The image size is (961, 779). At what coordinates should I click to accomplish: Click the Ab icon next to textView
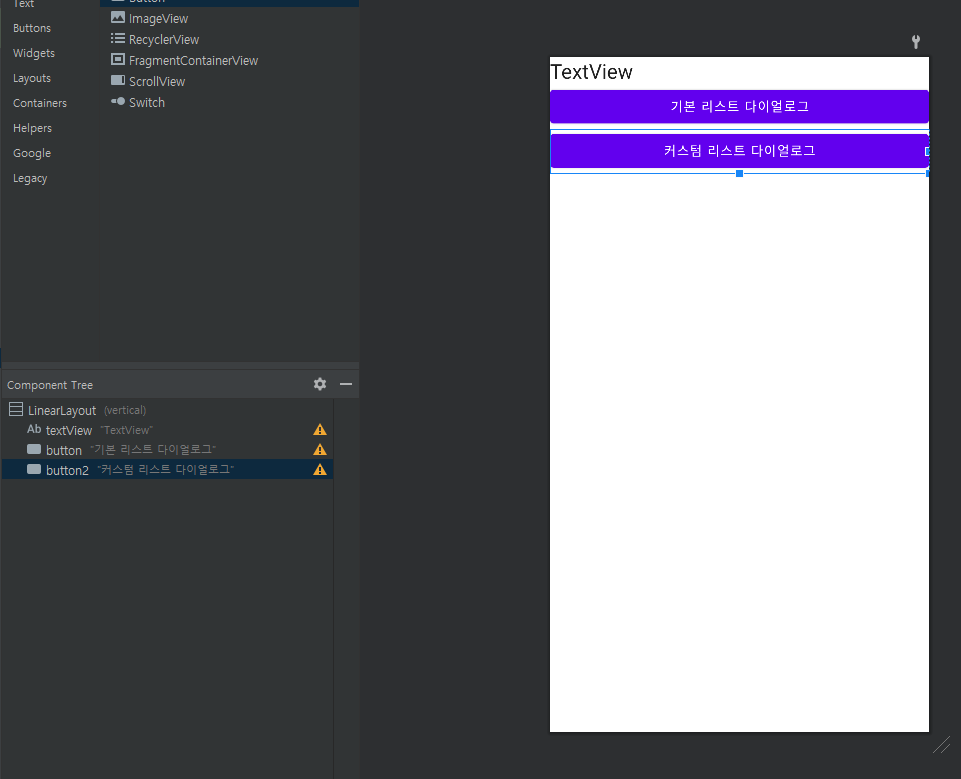34,429
